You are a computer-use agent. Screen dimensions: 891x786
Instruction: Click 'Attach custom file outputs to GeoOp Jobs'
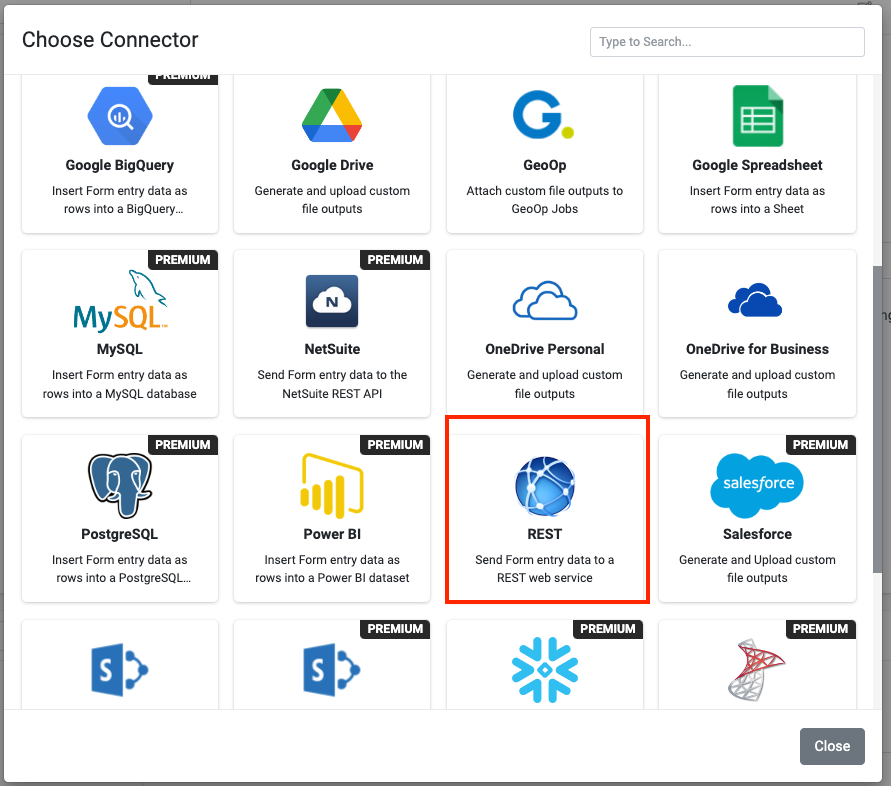[x=544, y=199]
